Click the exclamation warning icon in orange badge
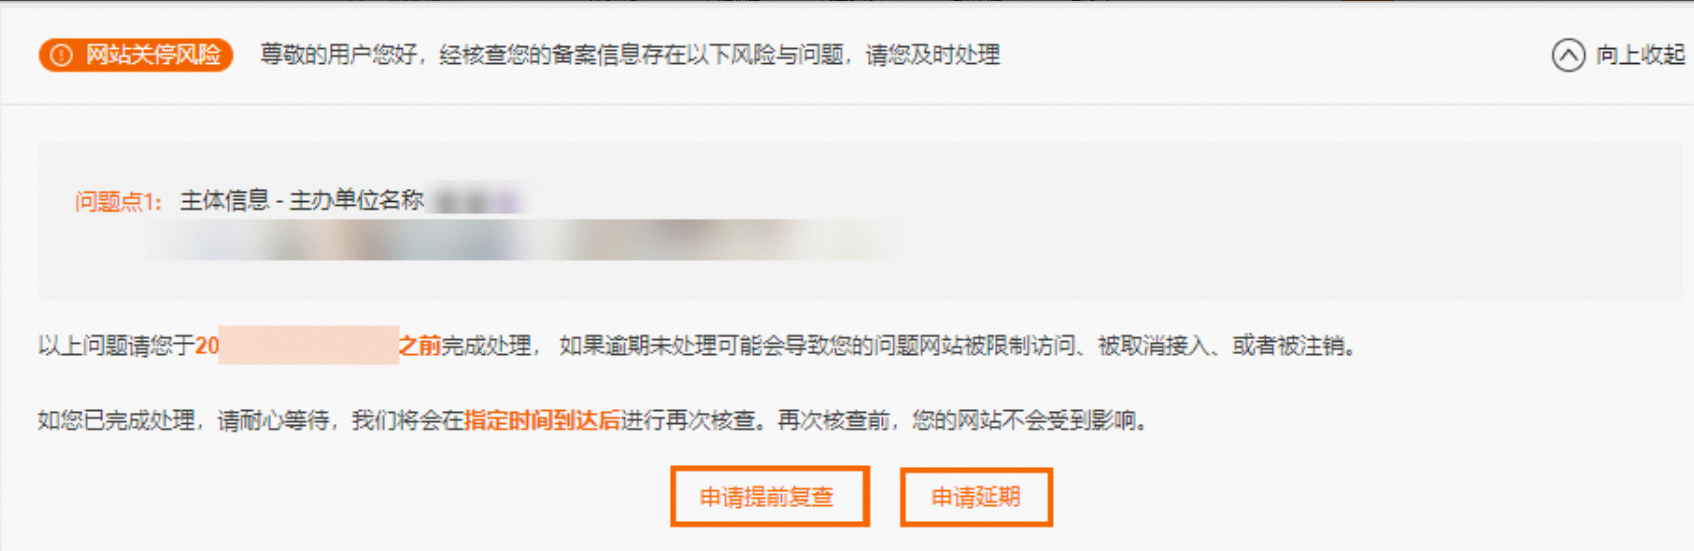 62,55
